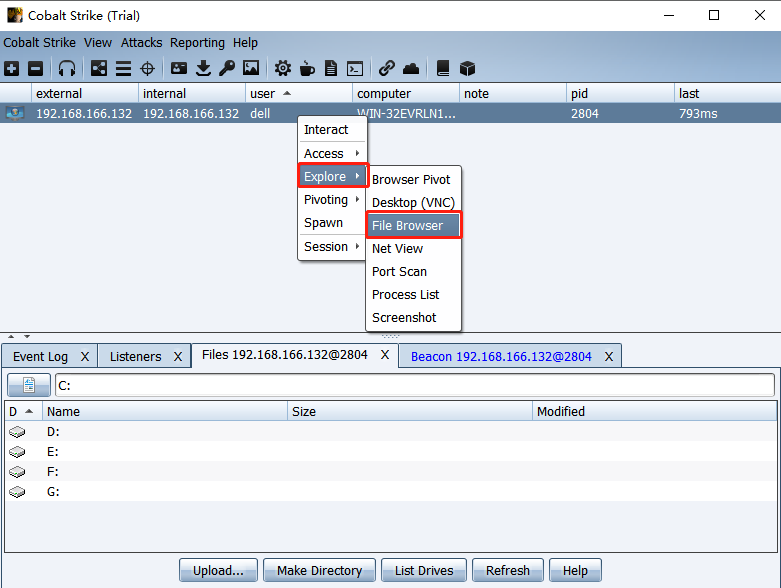Switch to the Event Log tab
The image size is (781, 588).
[40, 356]
